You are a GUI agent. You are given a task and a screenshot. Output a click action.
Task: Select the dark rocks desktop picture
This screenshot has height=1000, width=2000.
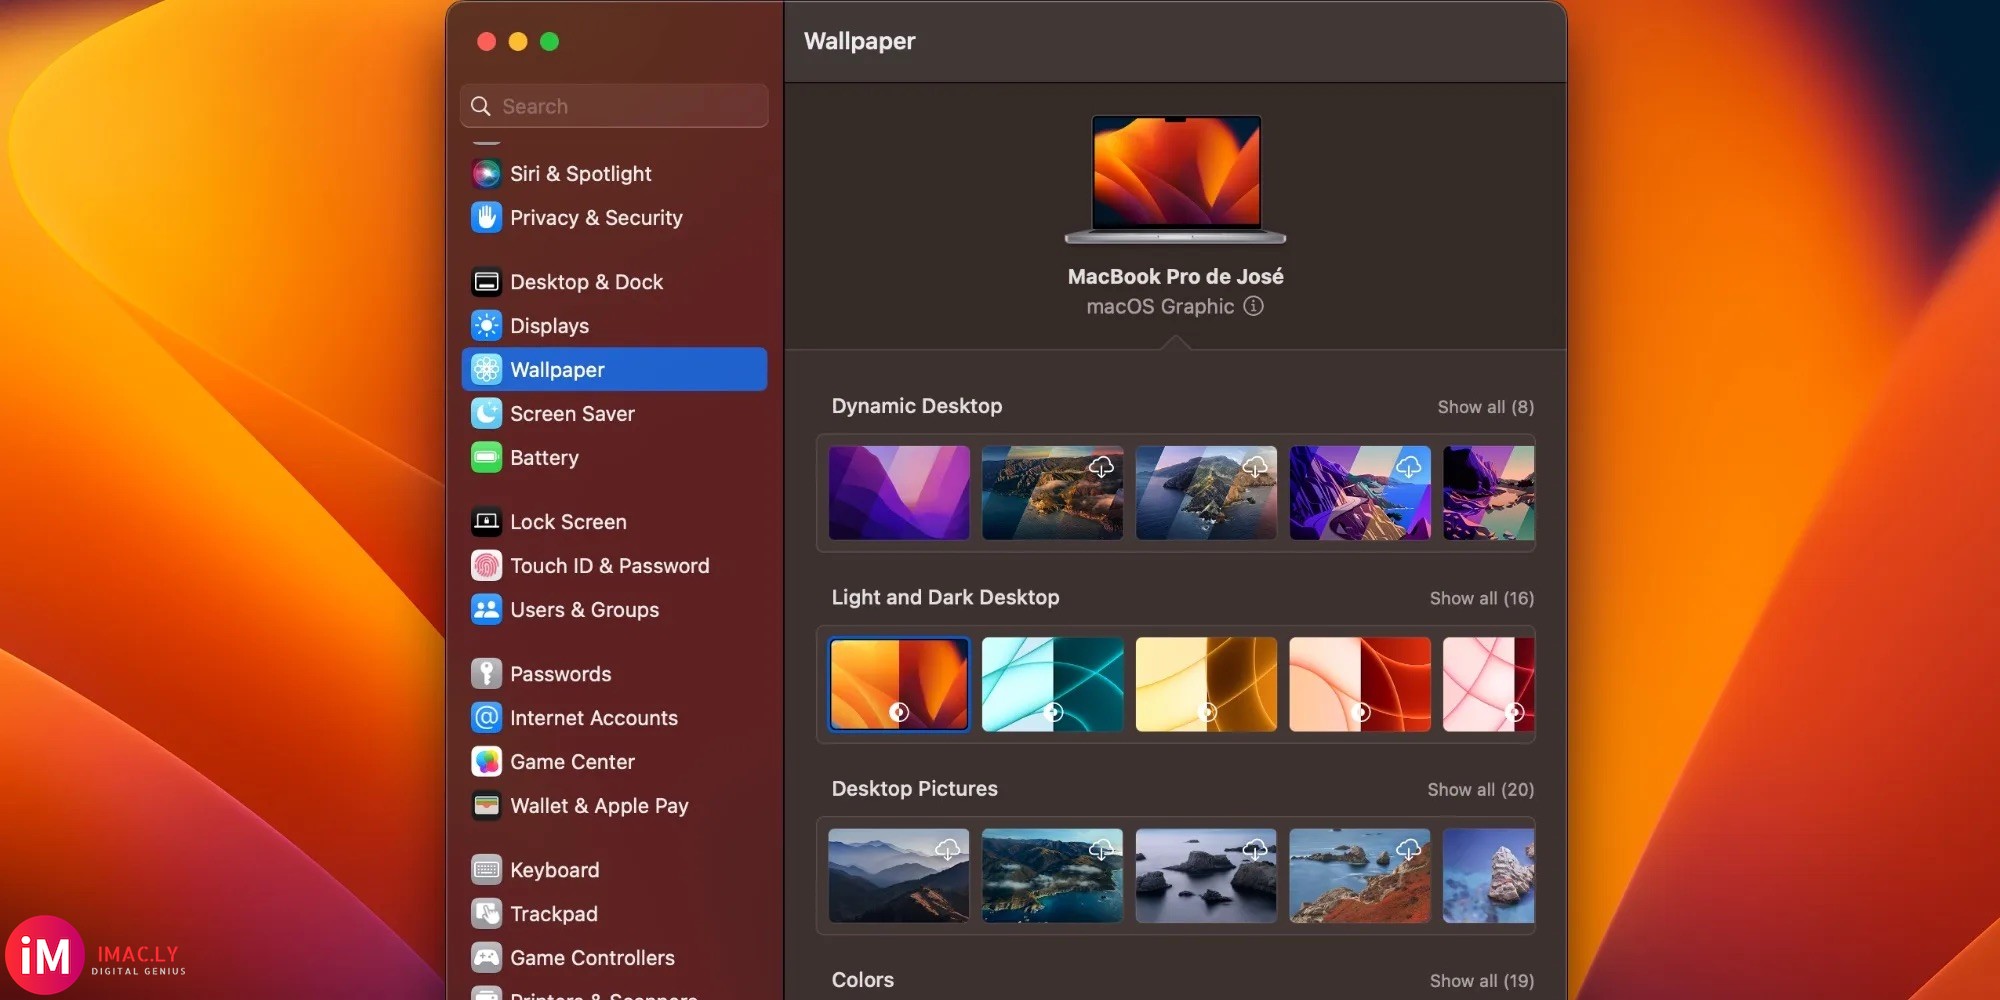(x=1206, y=875)
